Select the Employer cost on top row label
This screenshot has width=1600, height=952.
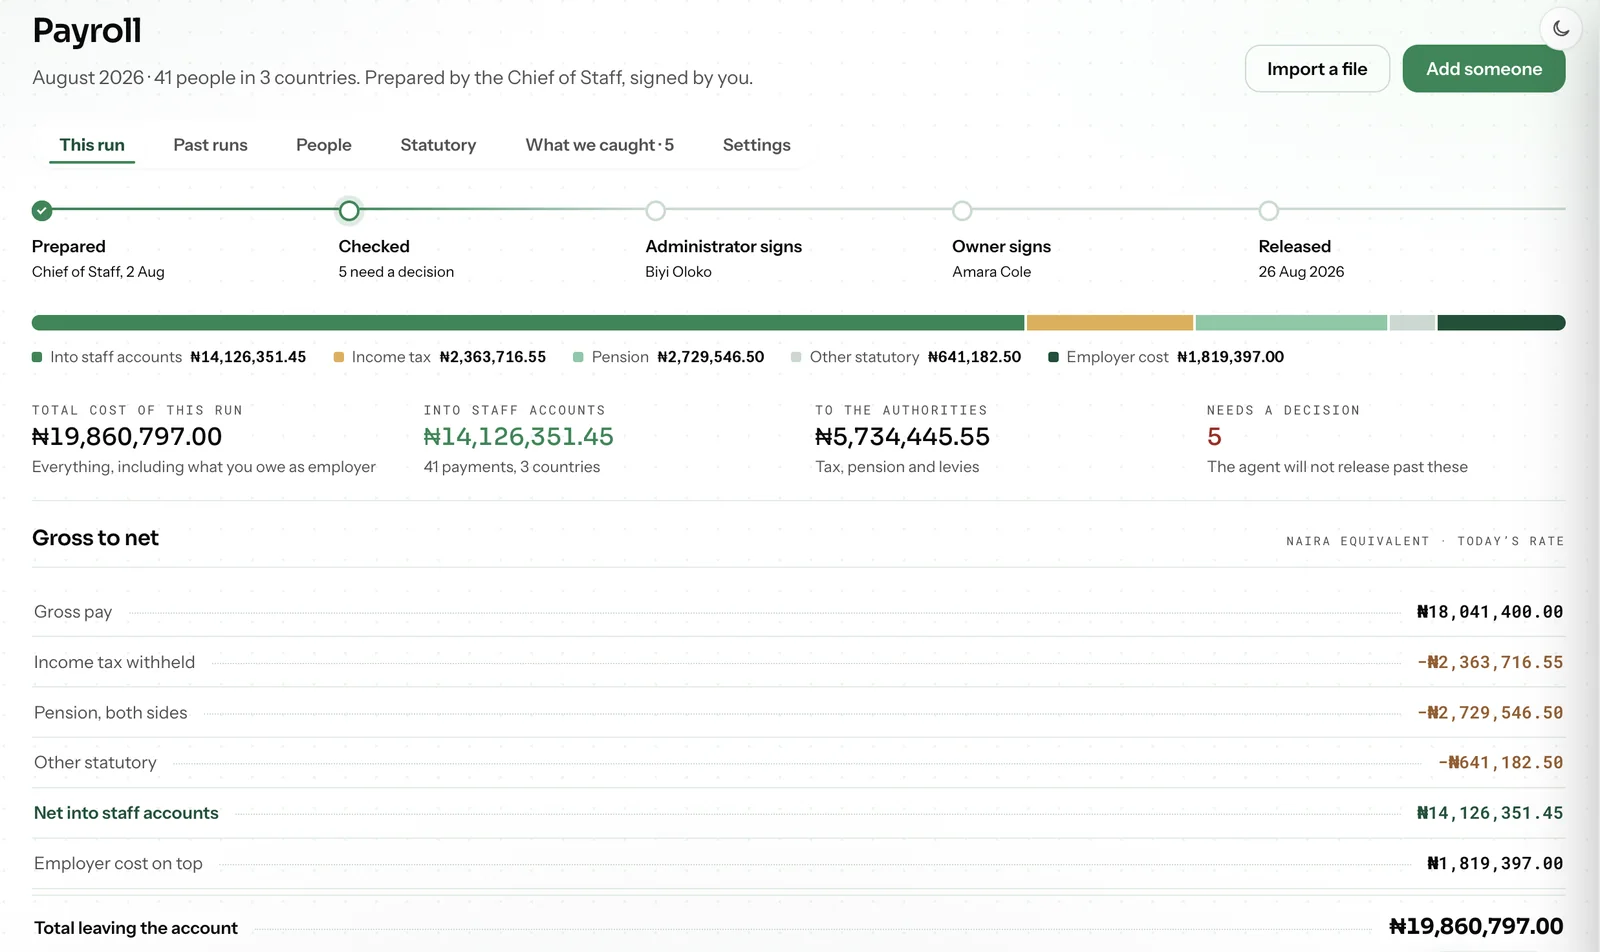click(118, 863)
